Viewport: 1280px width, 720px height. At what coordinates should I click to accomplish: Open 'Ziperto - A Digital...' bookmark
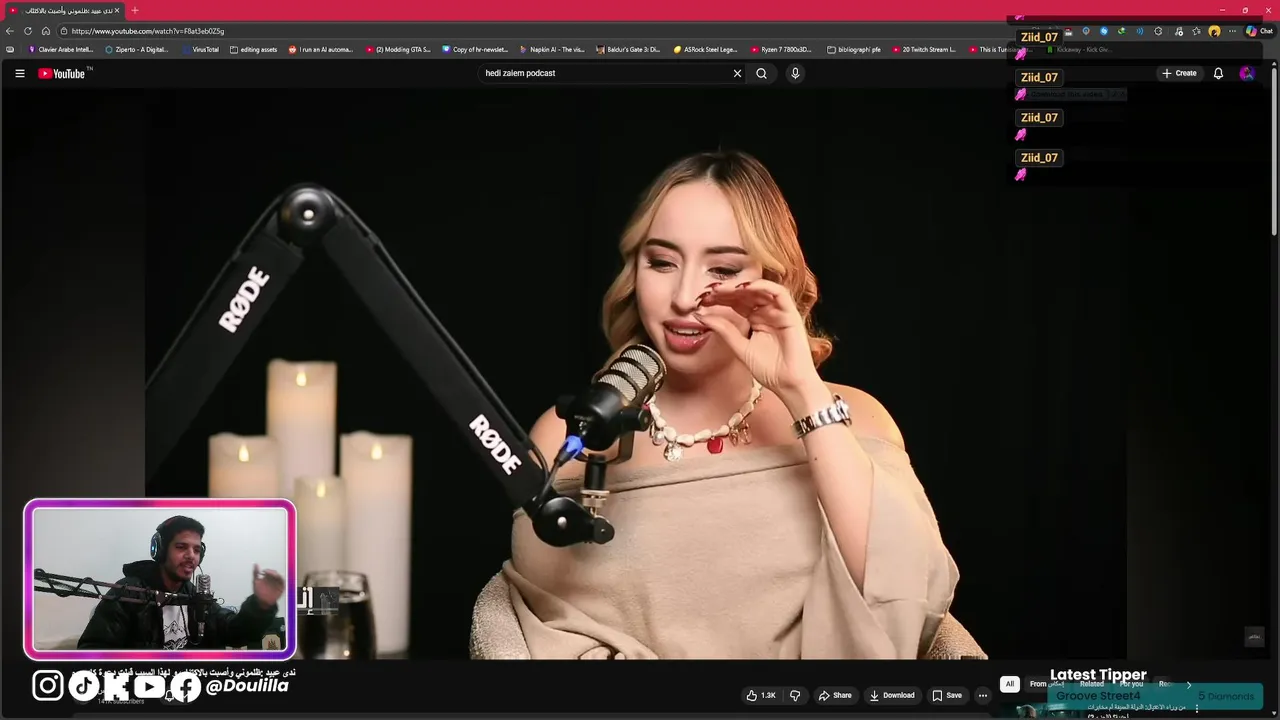coord(136,49)
